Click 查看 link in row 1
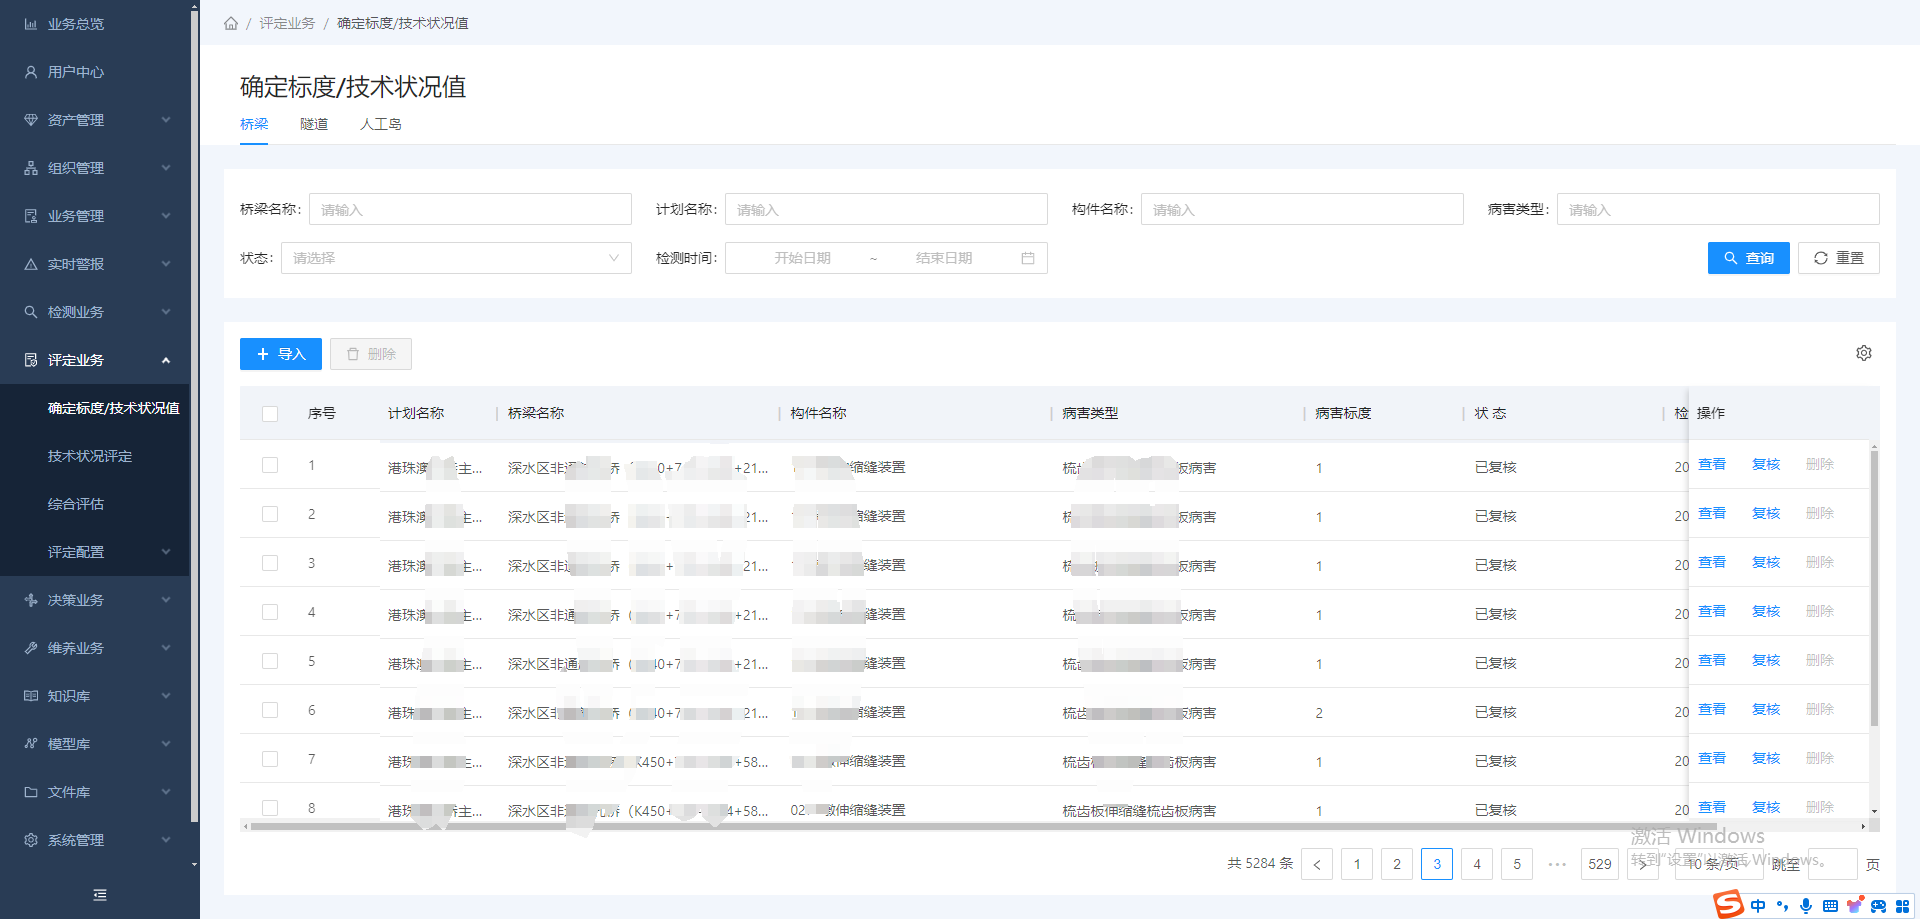 click(x=1712, y=464)
